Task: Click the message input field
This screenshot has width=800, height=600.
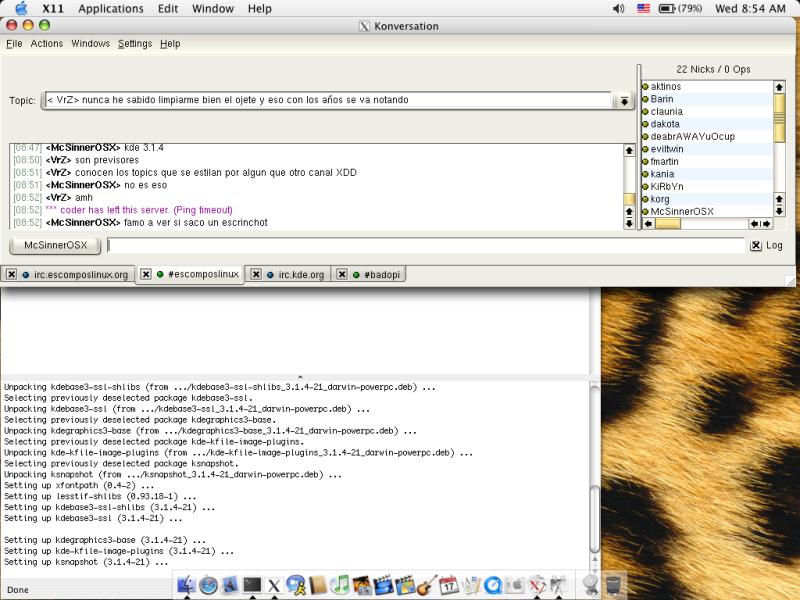Action: [426, 245]
